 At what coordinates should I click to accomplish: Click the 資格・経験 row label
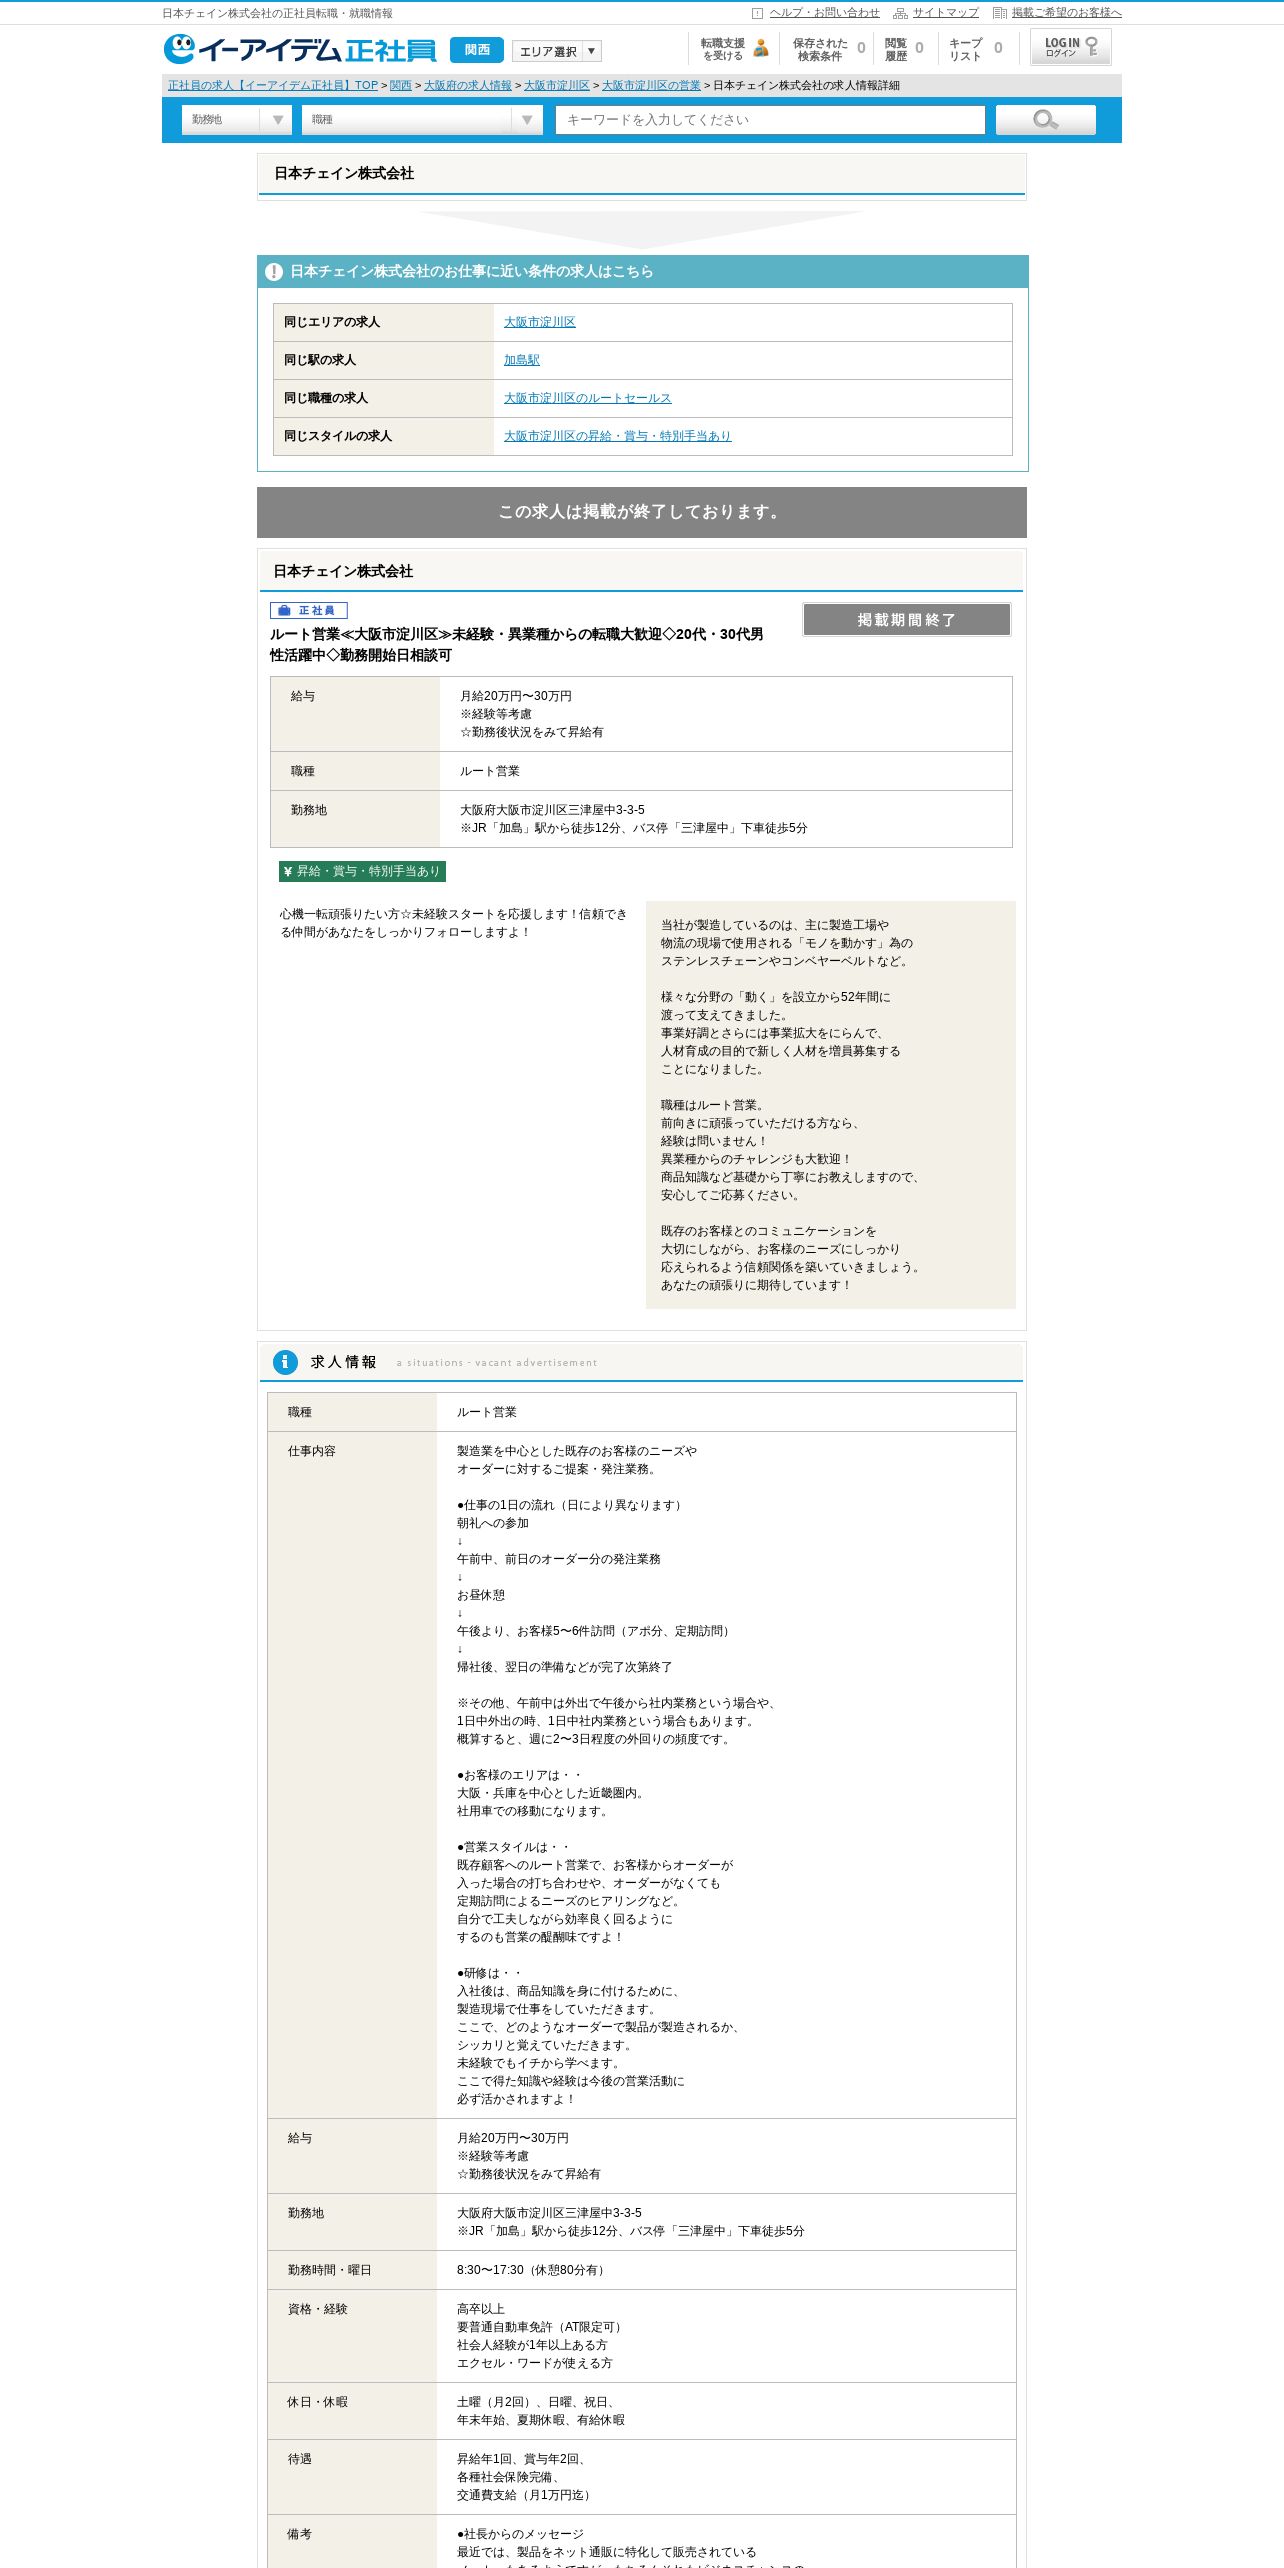tap(318, 2309)
